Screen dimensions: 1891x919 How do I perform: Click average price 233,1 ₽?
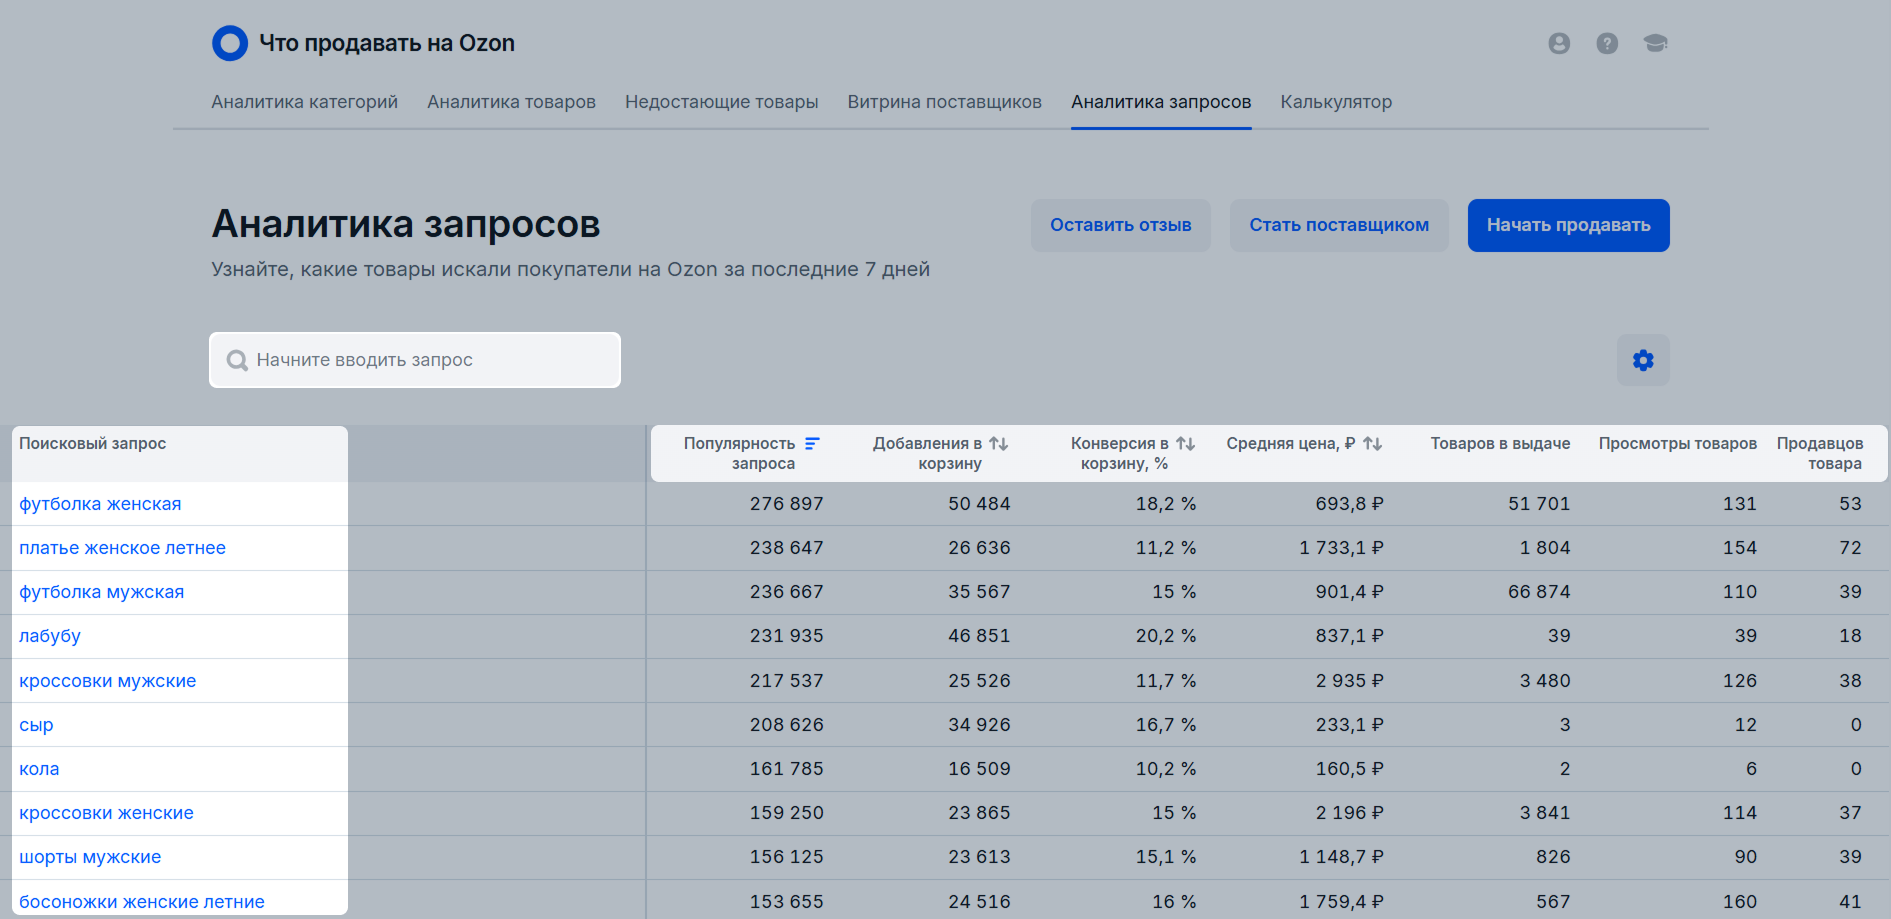coord(1349,725)
